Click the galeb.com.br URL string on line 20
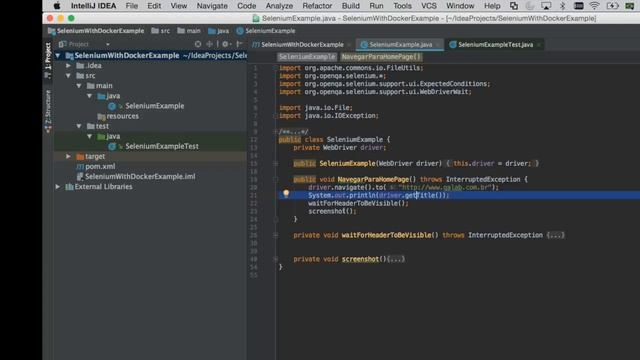Viewport: 640px width, 360px height. tap(445, 187)
